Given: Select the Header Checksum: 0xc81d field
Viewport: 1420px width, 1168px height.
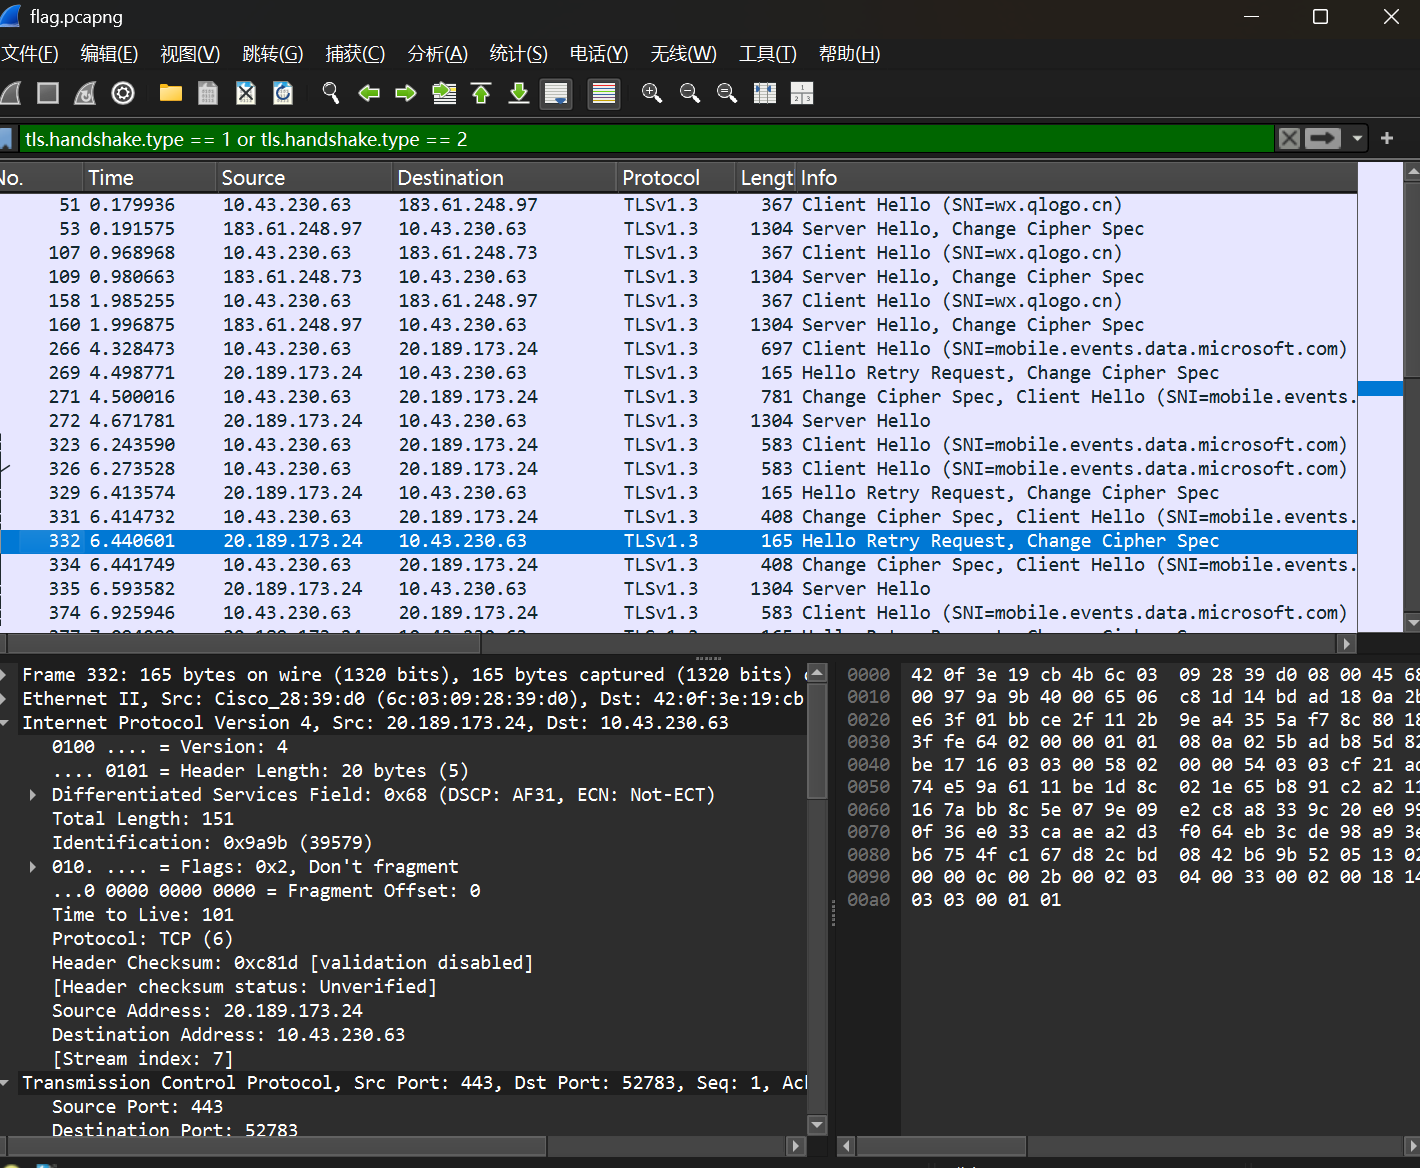Looking at the screenshot, I should 292,963.
